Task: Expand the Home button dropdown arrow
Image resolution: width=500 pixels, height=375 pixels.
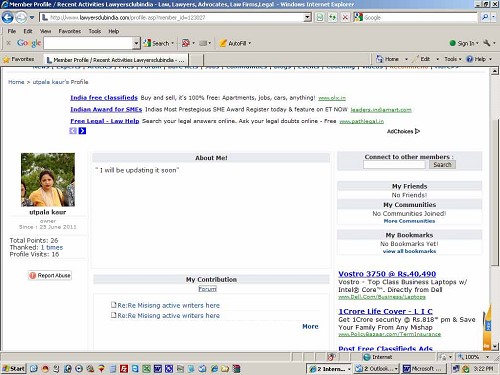Action: click(406, 59)
